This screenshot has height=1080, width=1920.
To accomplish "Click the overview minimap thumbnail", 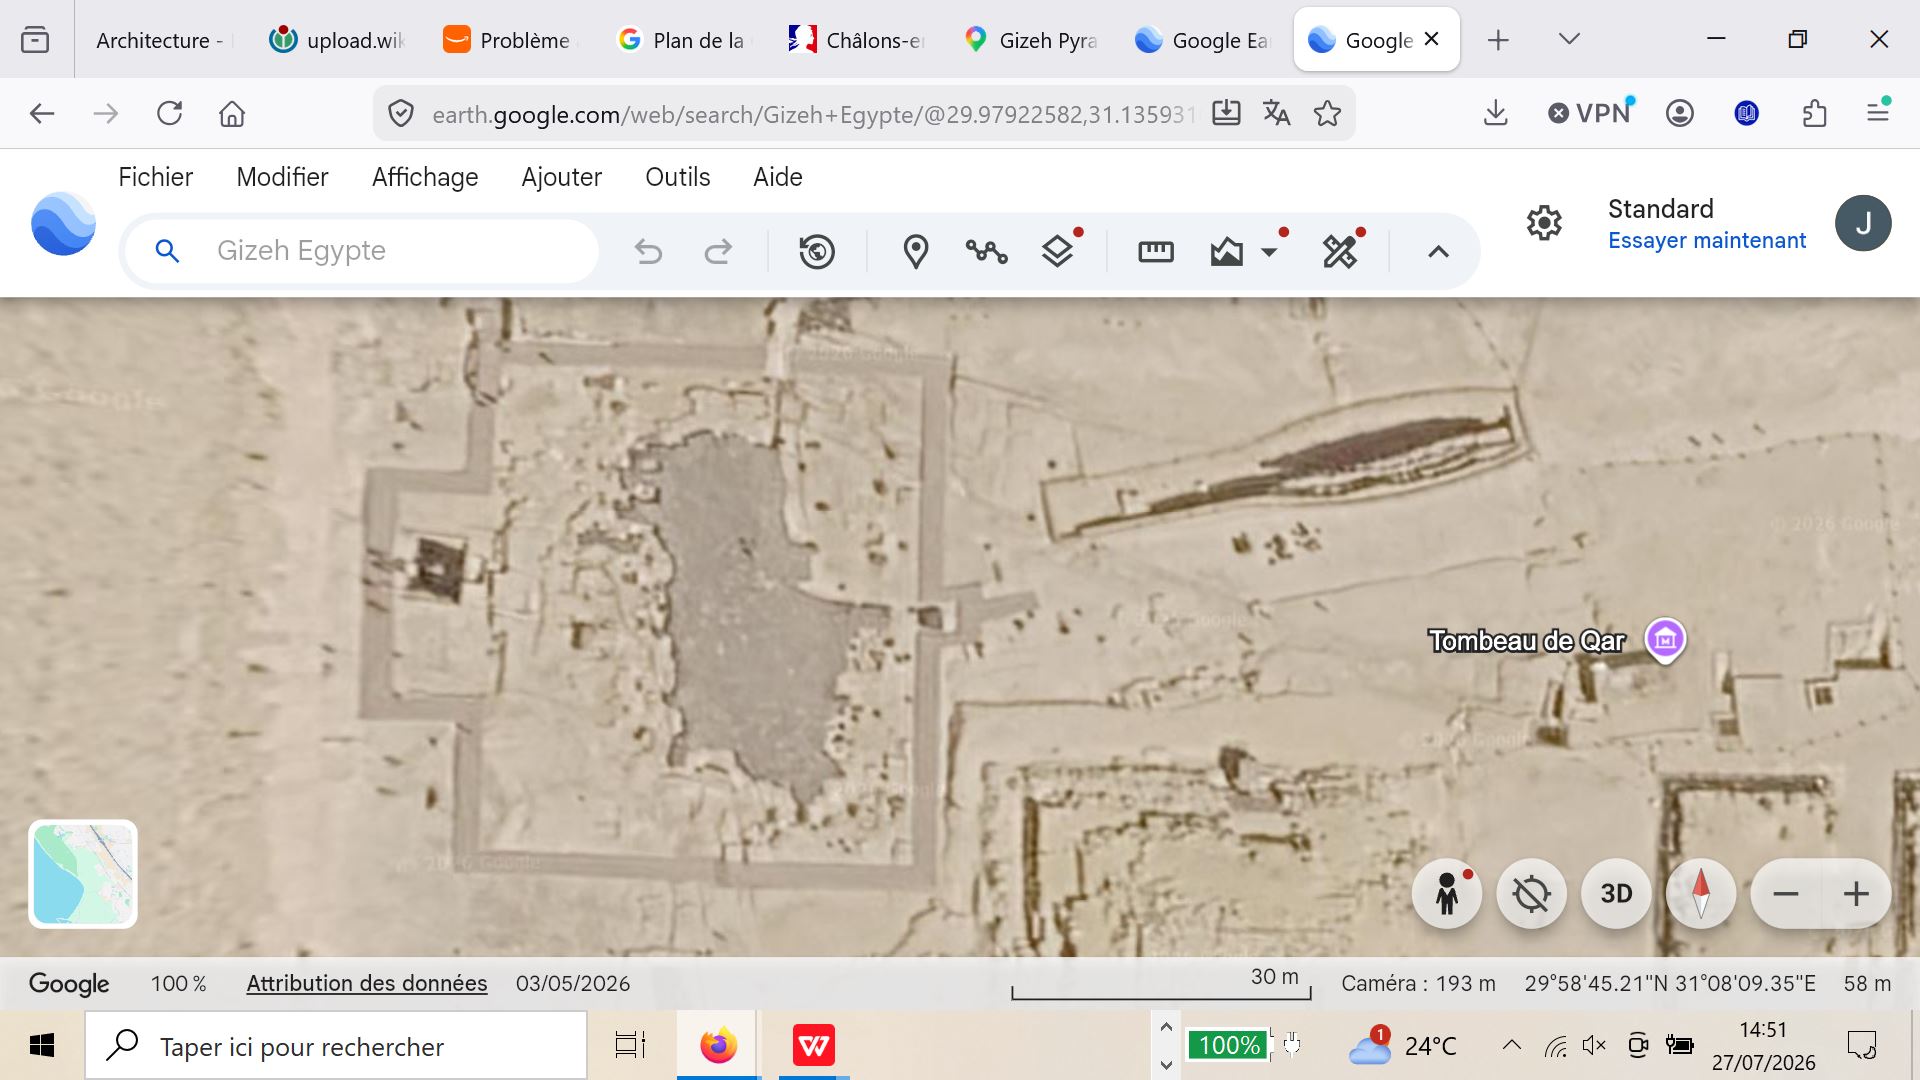I will (x=83, y=874).
